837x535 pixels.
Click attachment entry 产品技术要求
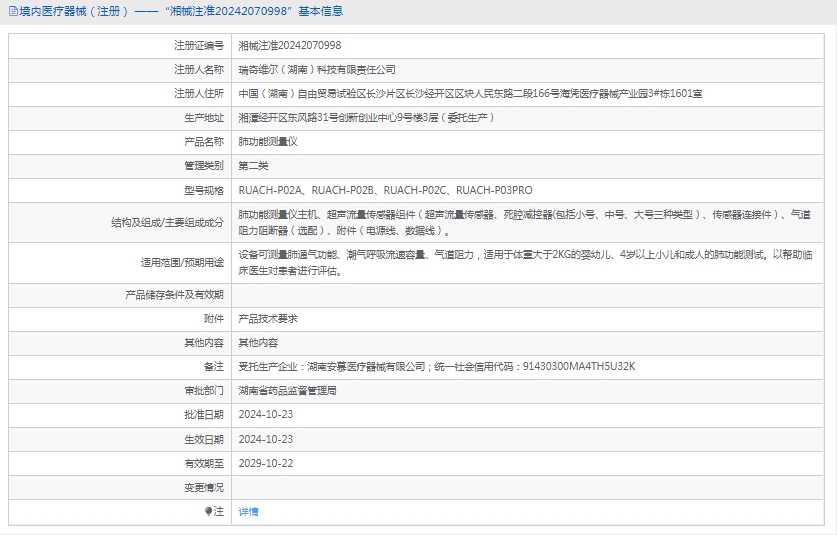point(268,318)
